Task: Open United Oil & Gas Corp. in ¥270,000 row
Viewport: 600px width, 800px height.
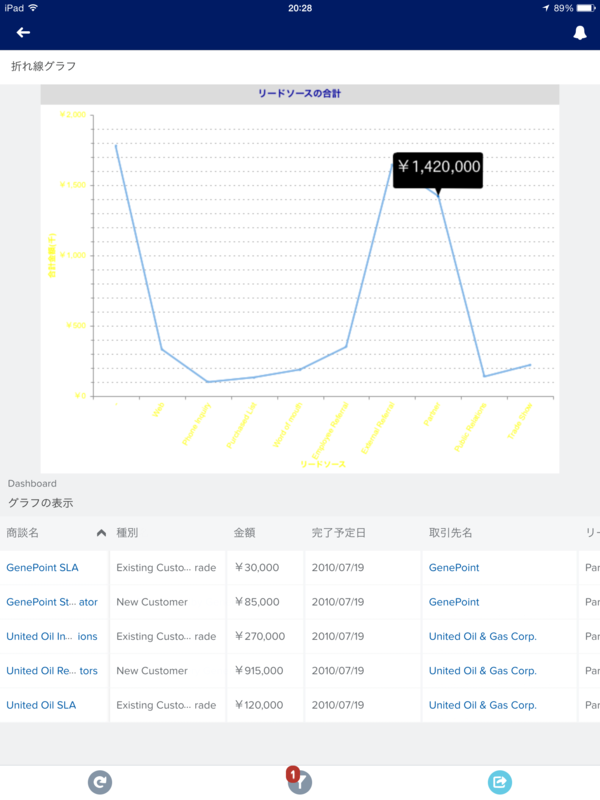Action: pyautogui.click(x=483, y=636)
